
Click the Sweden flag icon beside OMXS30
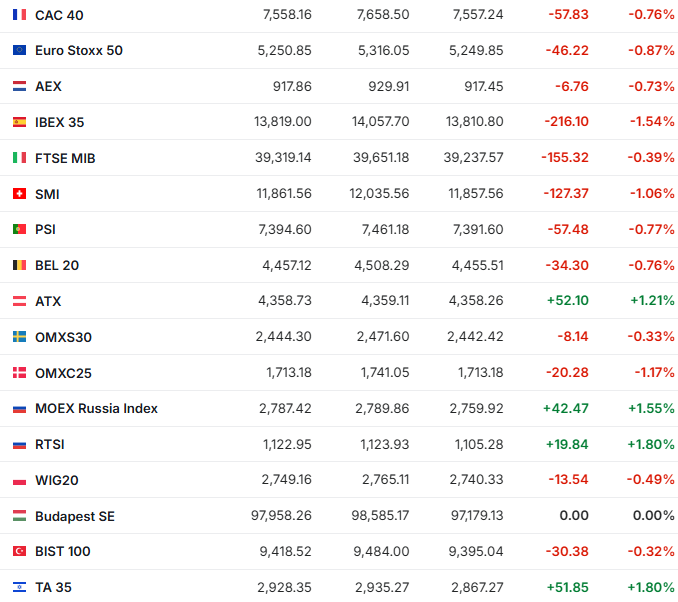click(19, 337)
